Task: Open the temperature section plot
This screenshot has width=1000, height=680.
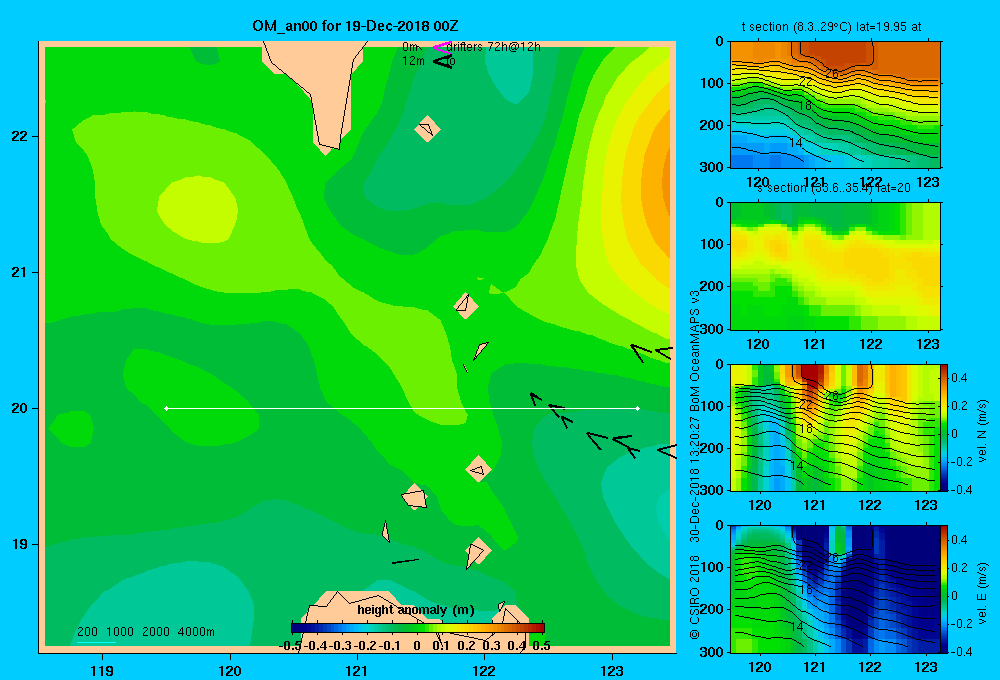Action: [x=835, y=105]
